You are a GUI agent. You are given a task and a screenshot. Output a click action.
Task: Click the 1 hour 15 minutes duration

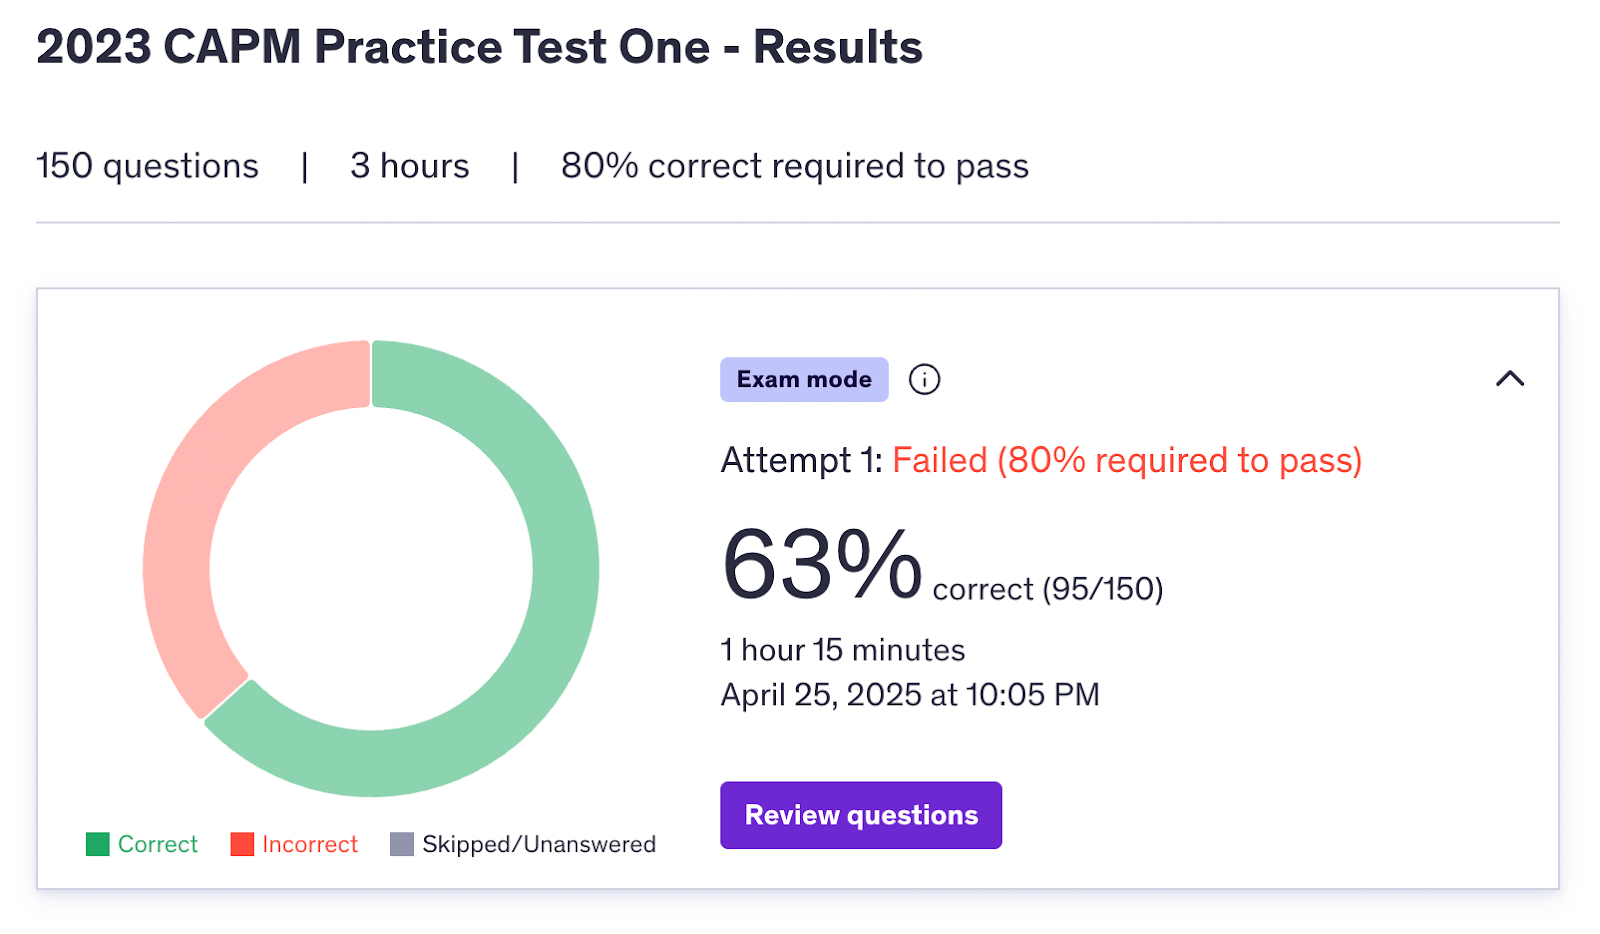(x=843, y=650)
